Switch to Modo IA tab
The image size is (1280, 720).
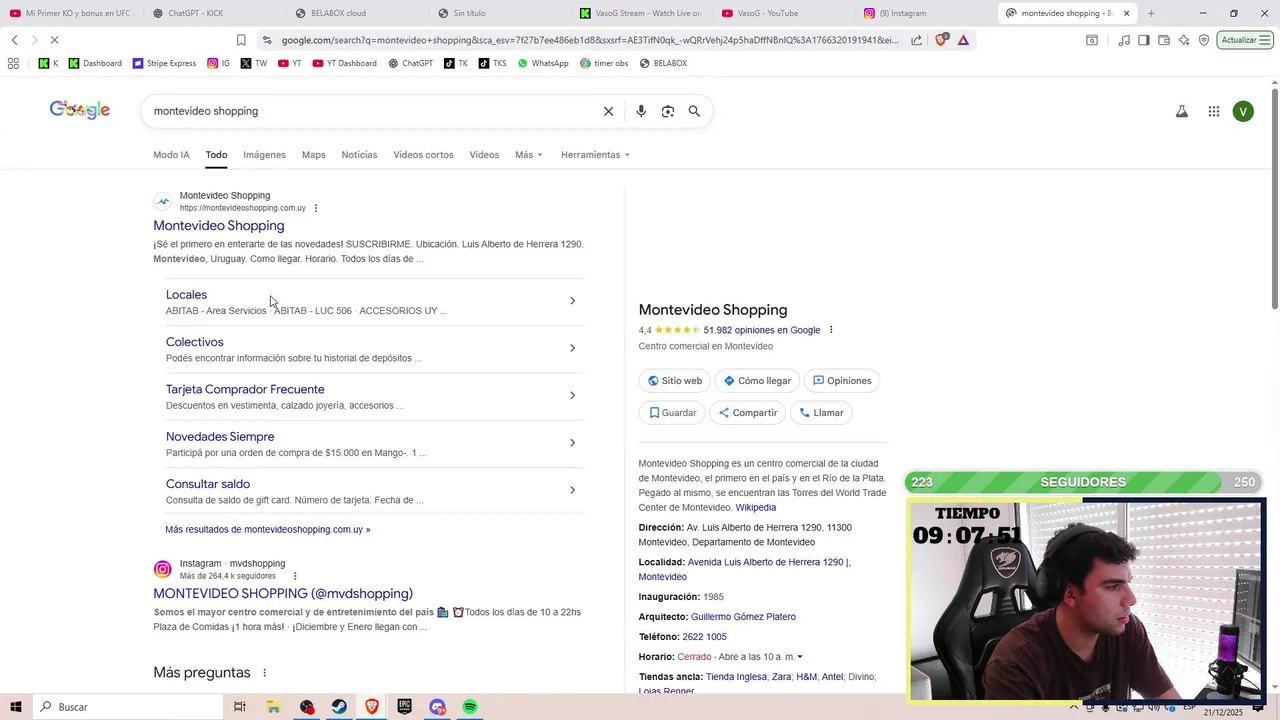click(171, 155)
